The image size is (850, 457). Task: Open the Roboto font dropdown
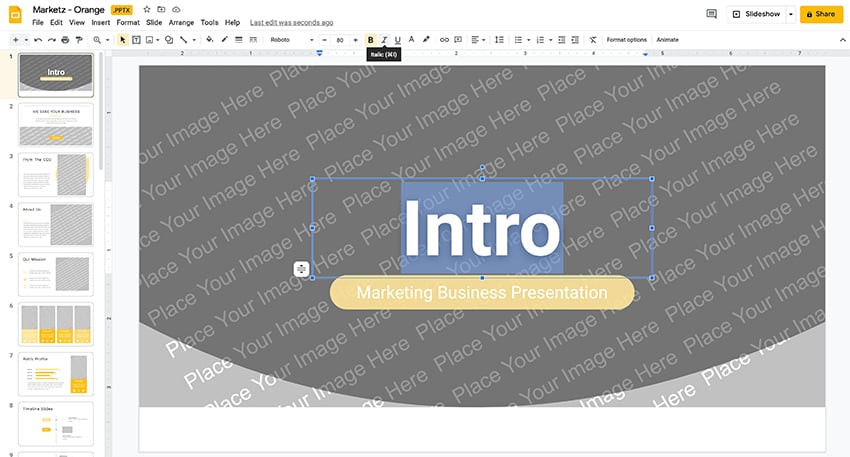[x=291, y=40]
